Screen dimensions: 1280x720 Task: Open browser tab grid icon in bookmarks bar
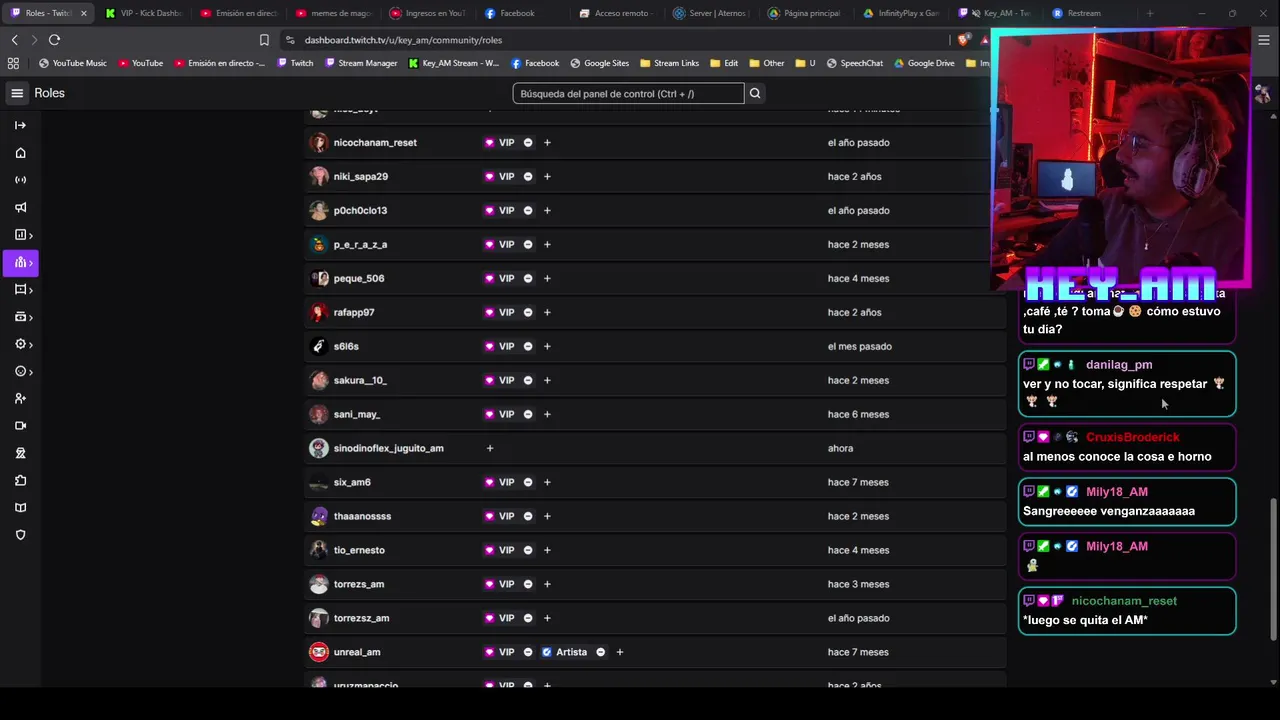click(13, 63)
